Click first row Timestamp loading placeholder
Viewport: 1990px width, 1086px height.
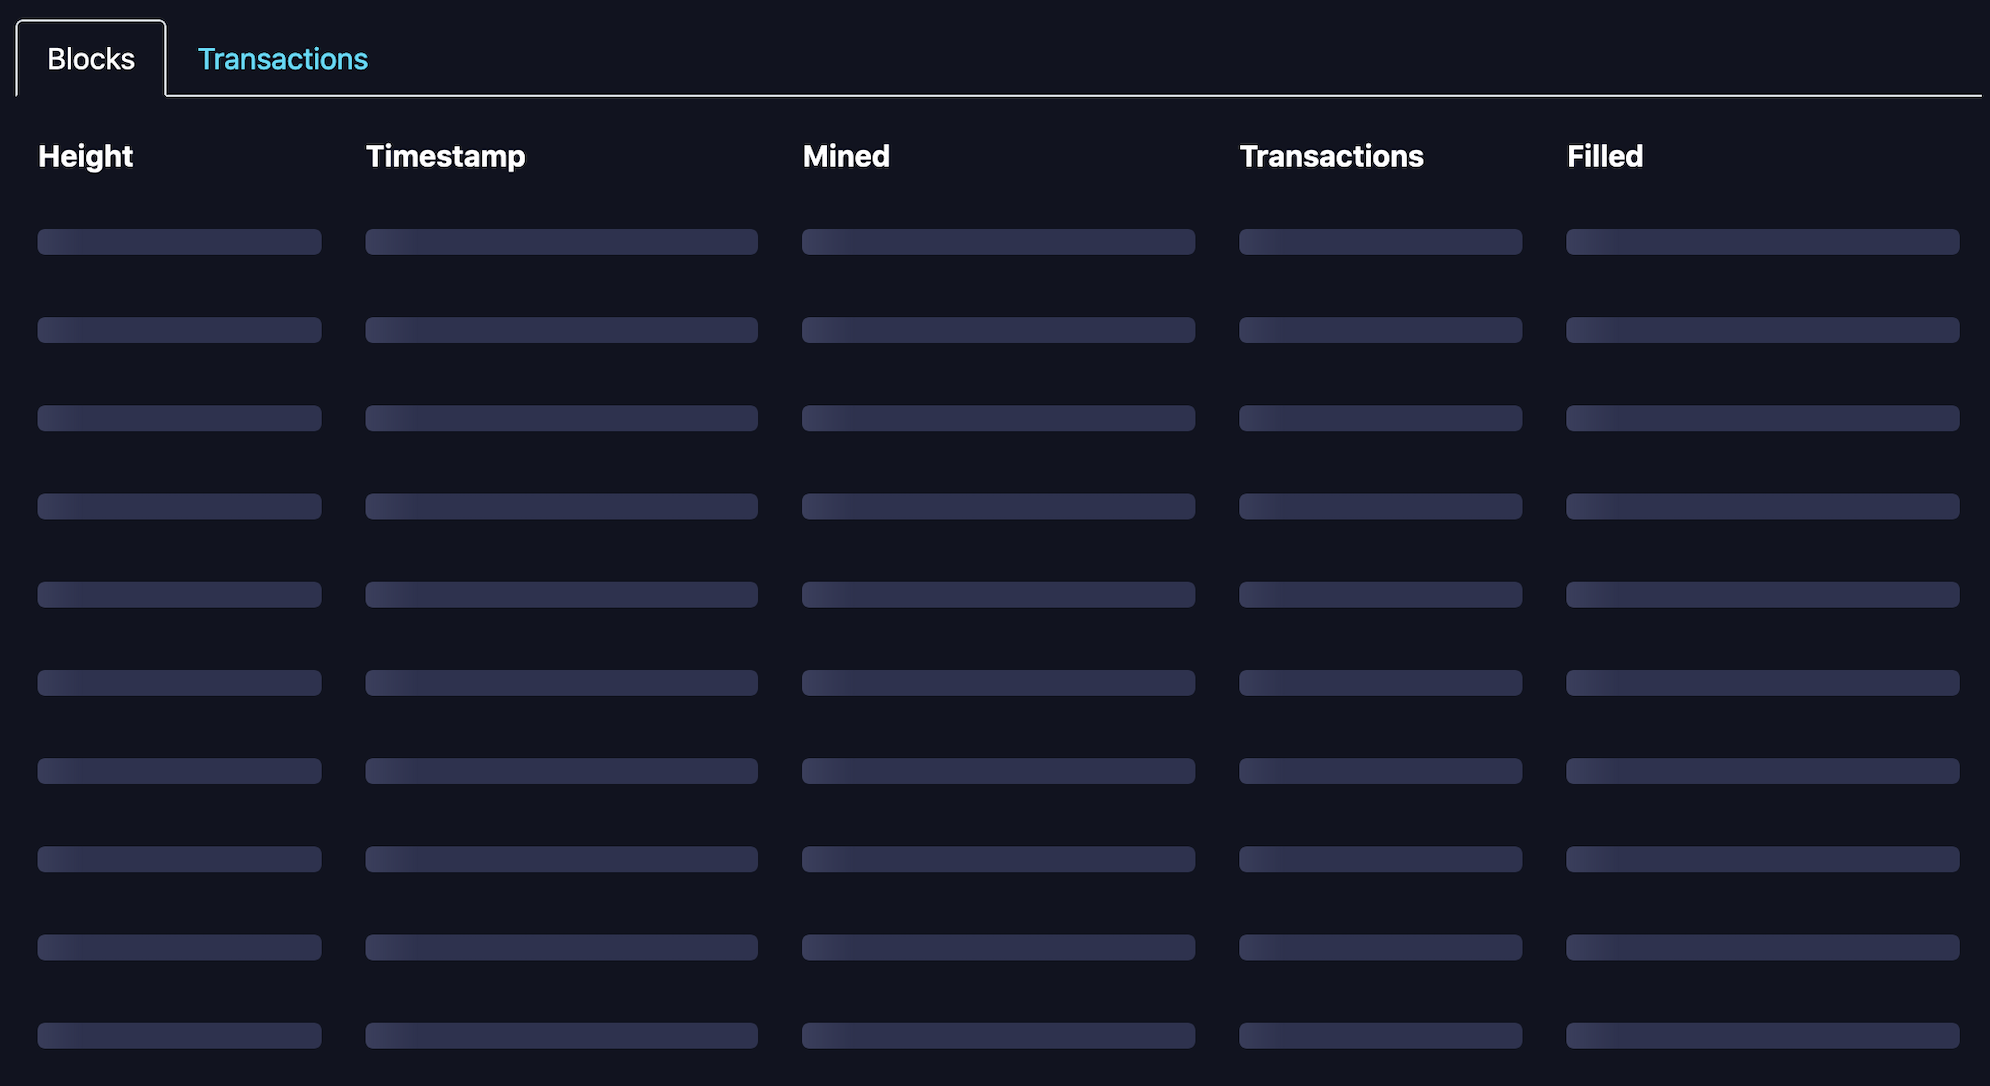(x=561, y=242)
